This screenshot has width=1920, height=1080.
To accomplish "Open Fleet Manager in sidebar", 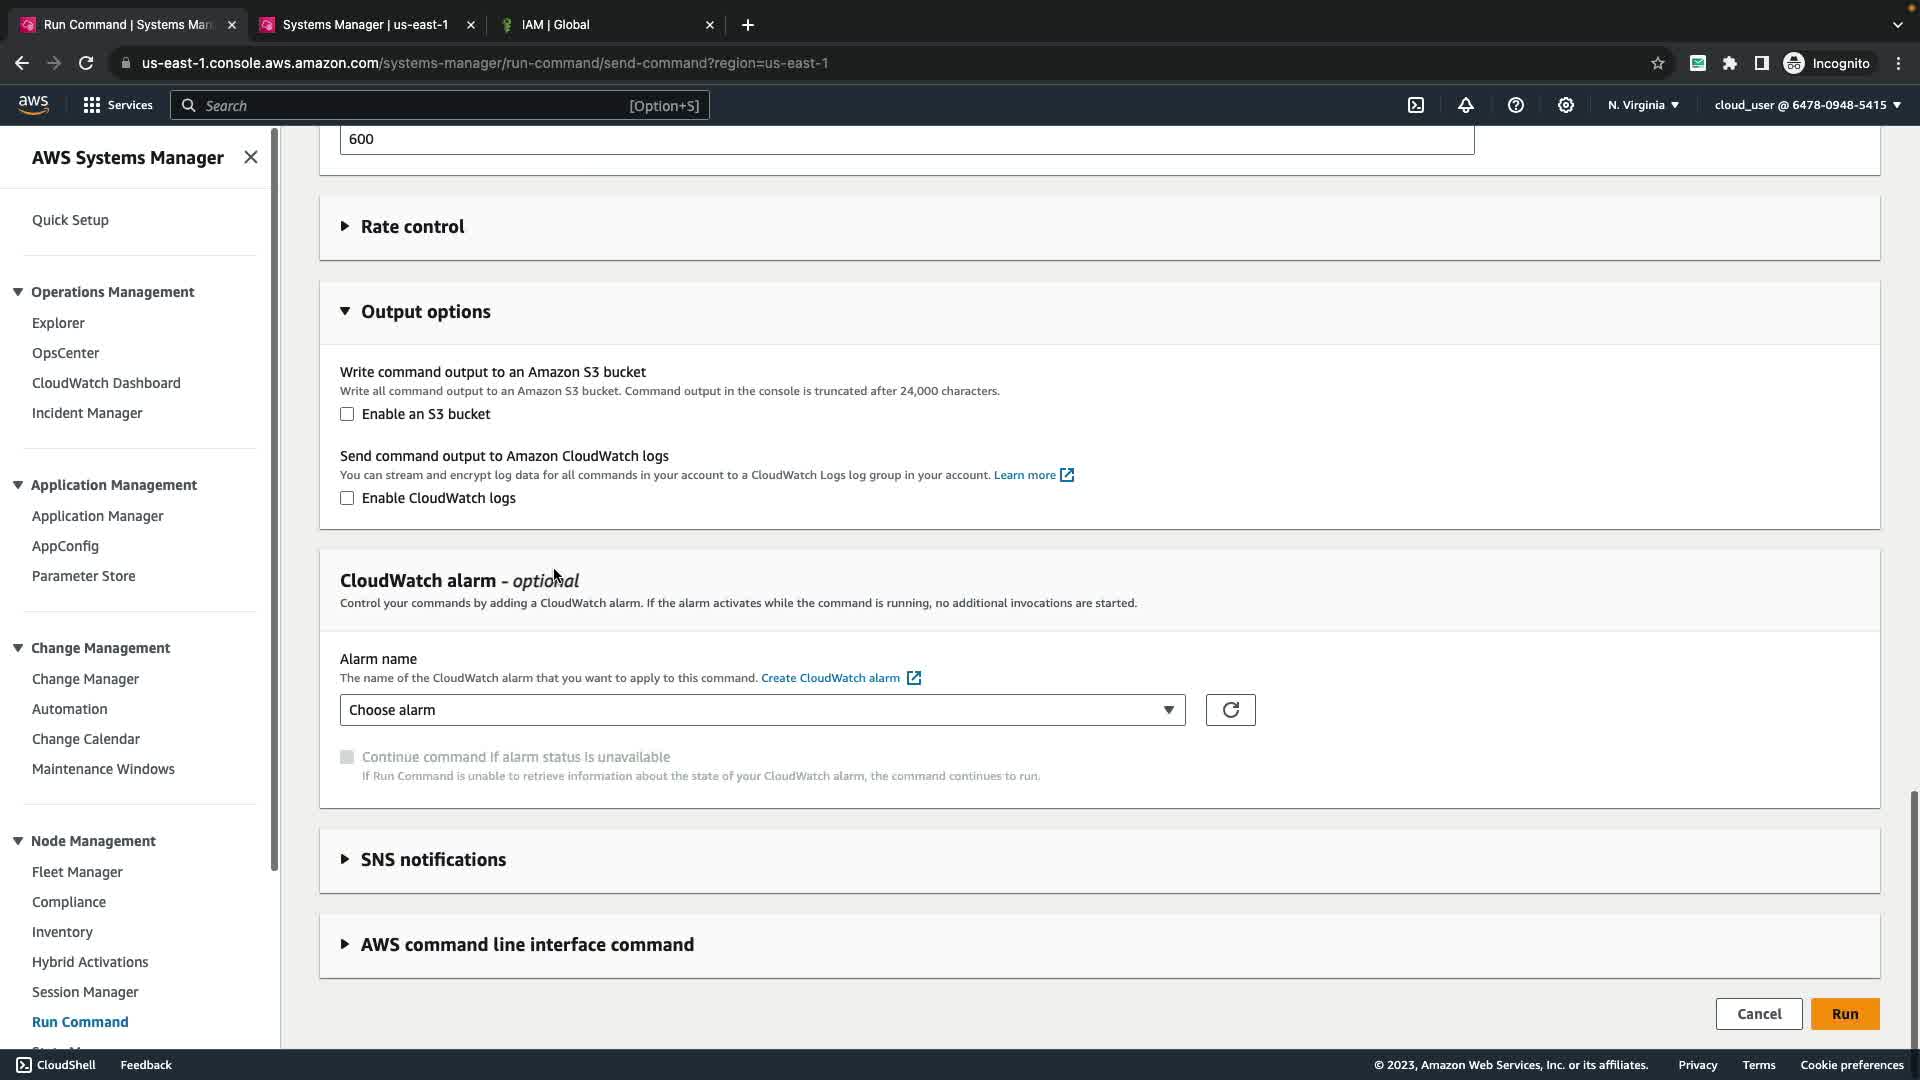I will [x=77, y=872].
